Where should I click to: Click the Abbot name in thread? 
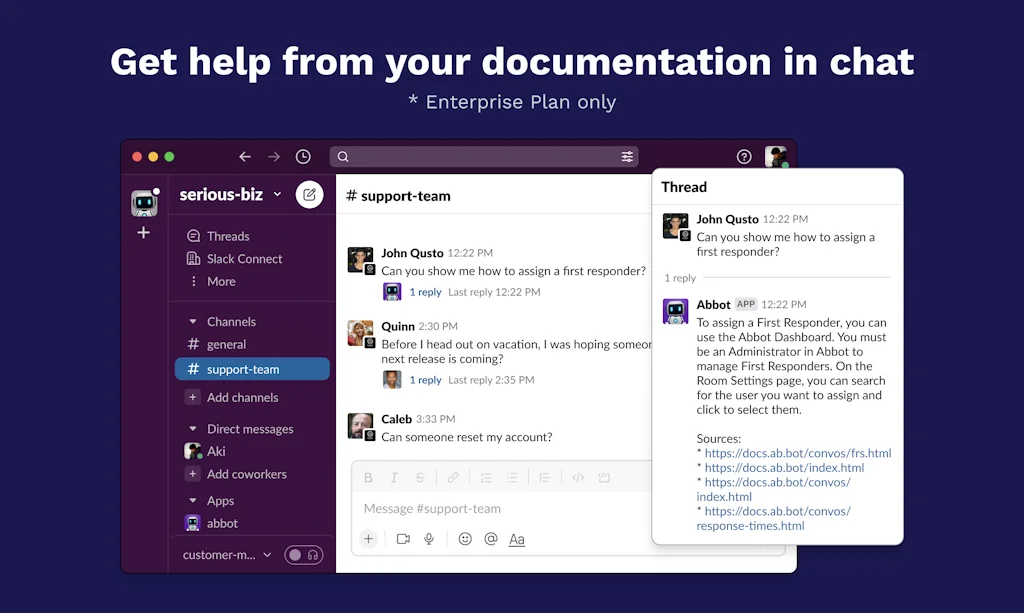[x=713, y=305]
